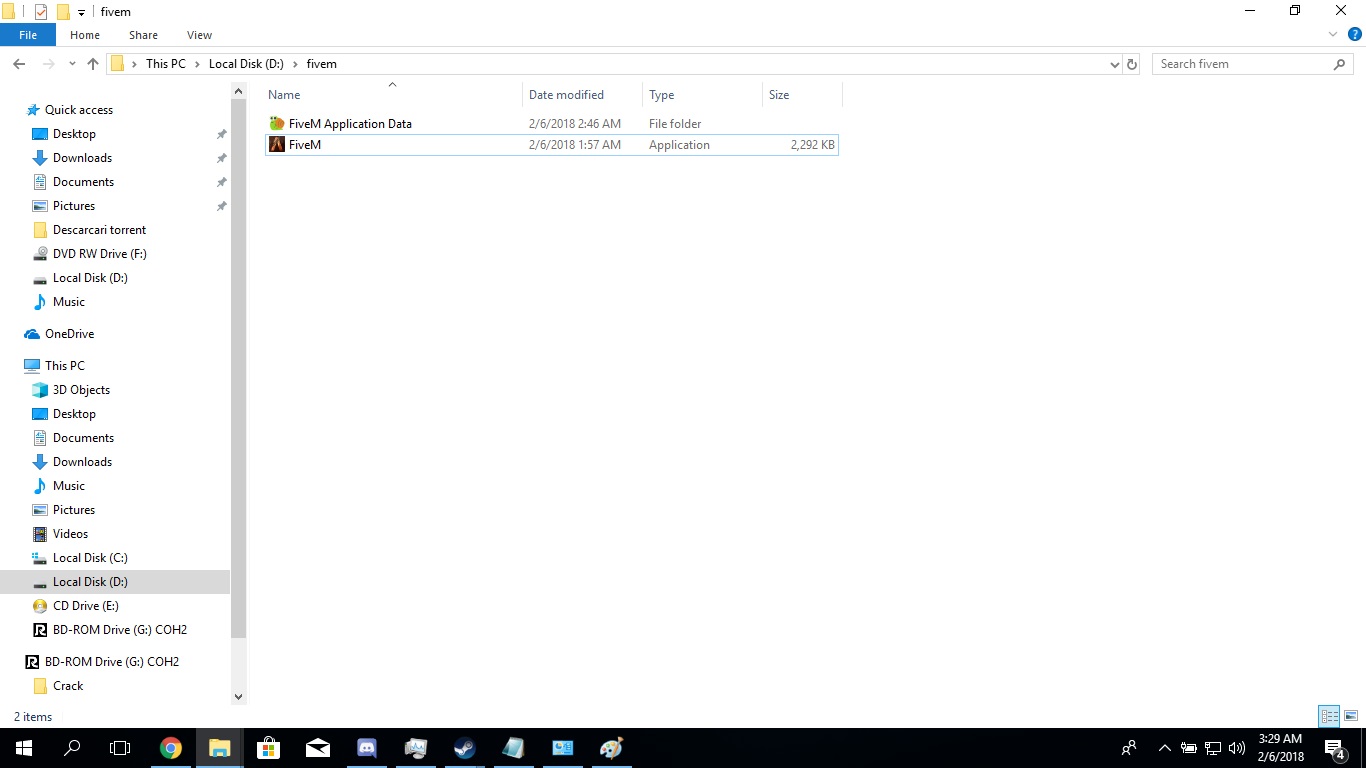Open the File menu
The image size is (1366, 768).
click(28, 35)
